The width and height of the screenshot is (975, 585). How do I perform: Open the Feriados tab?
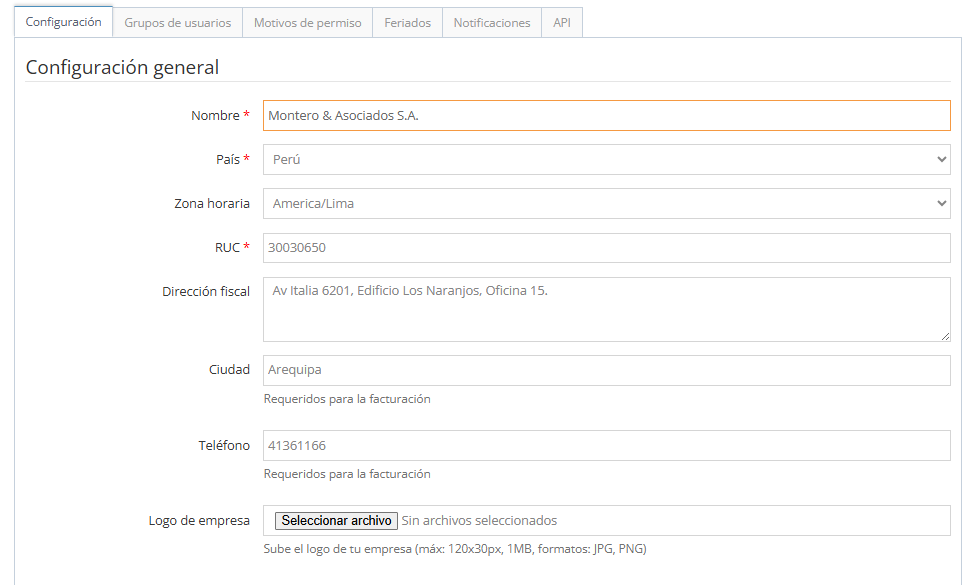pyautogui.click(x=407, y=23)
